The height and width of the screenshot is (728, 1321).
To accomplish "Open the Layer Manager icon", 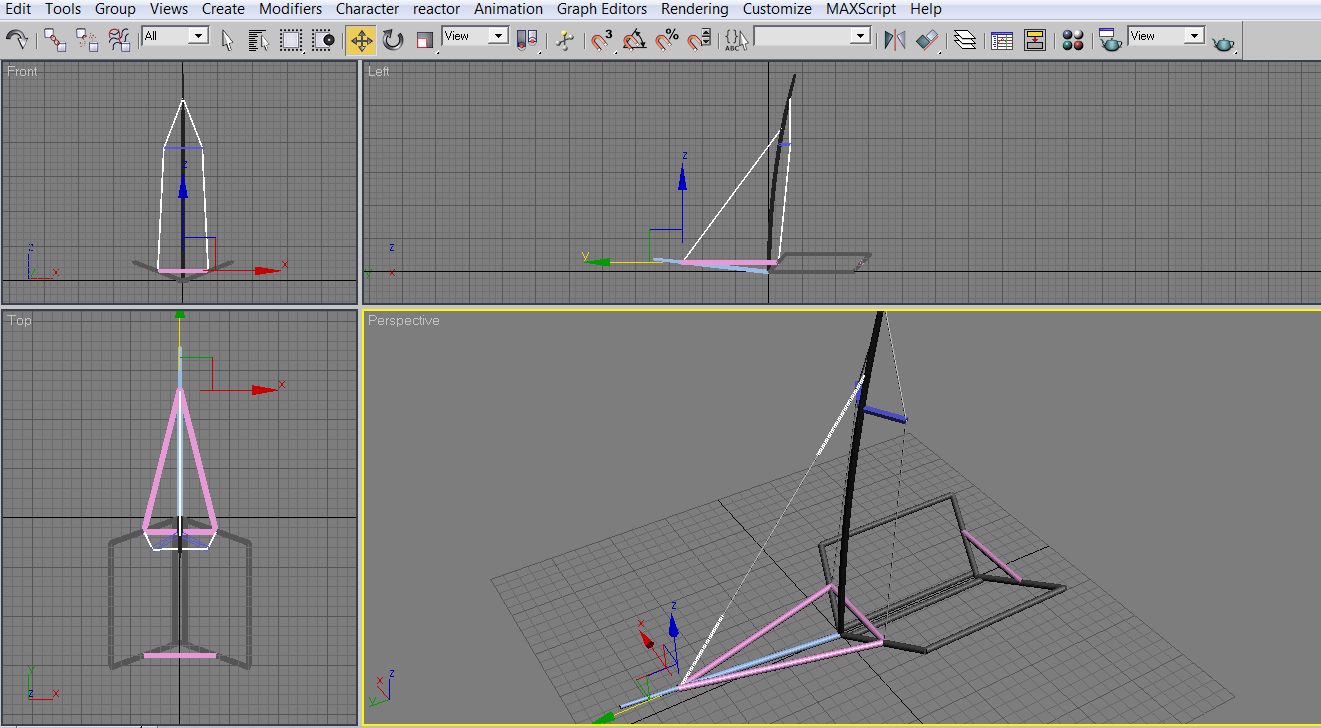I will click(964, 40).
